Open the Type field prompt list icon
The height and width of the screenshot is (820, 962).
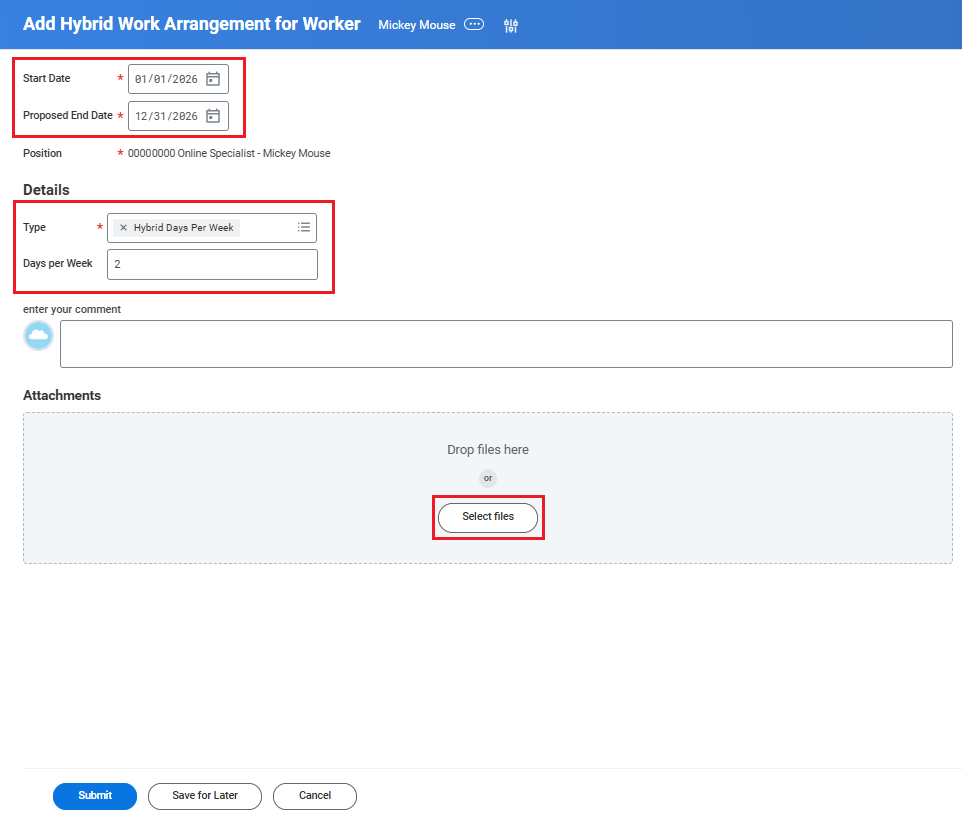[304, 228]
